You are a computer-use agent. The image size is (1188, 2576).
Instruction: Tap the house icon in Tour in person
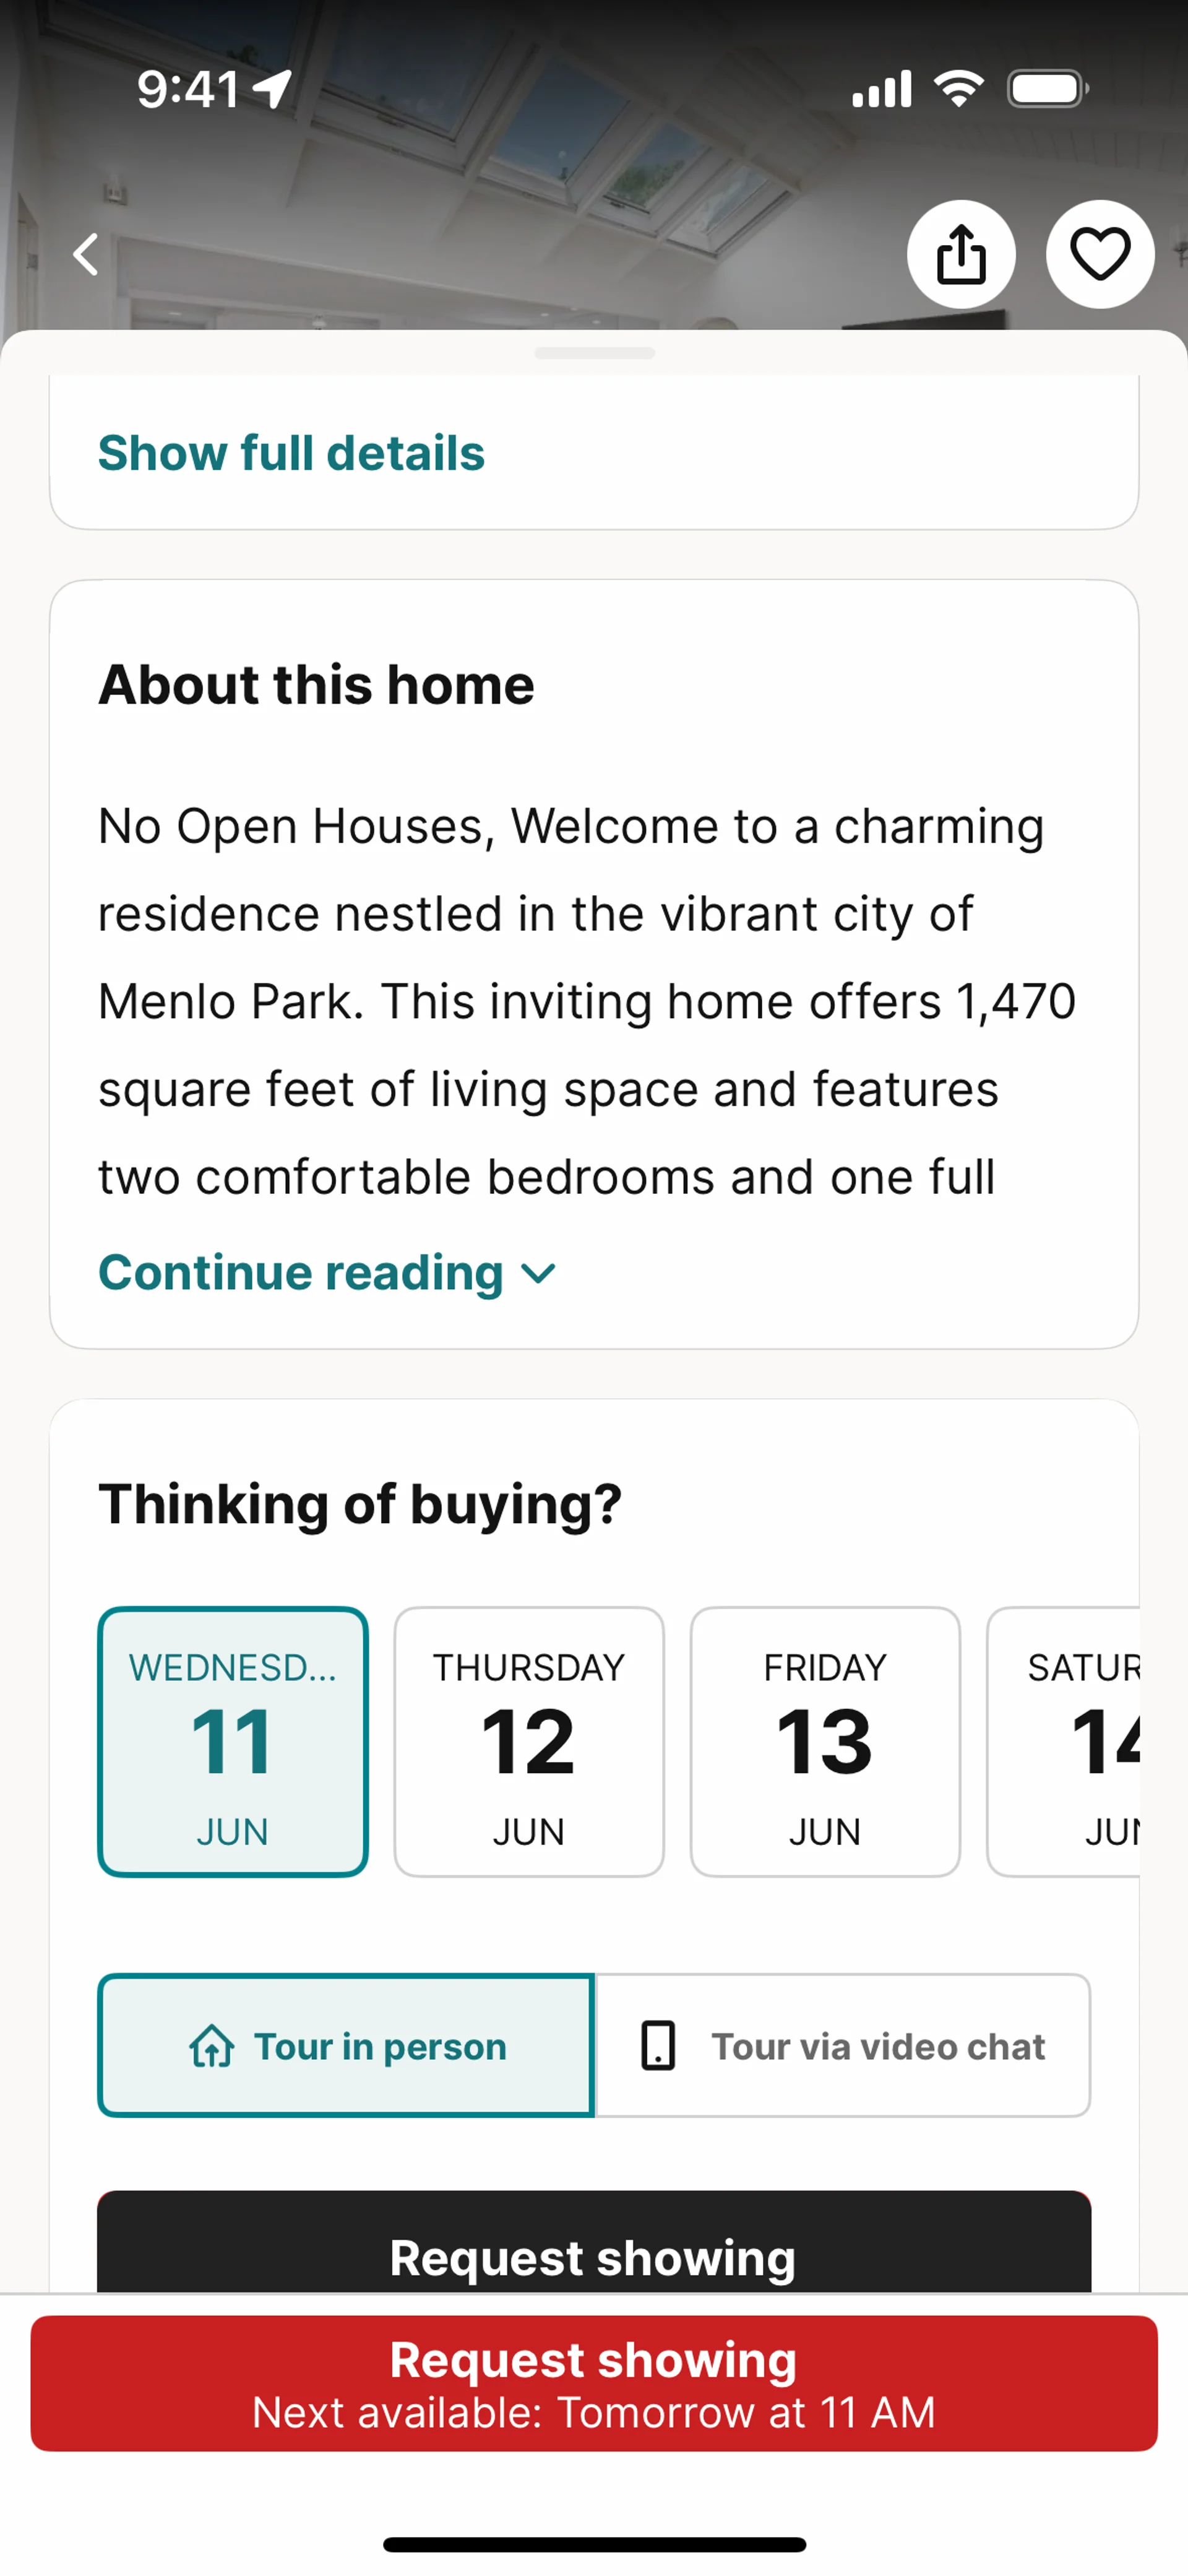pos(212,2045)
